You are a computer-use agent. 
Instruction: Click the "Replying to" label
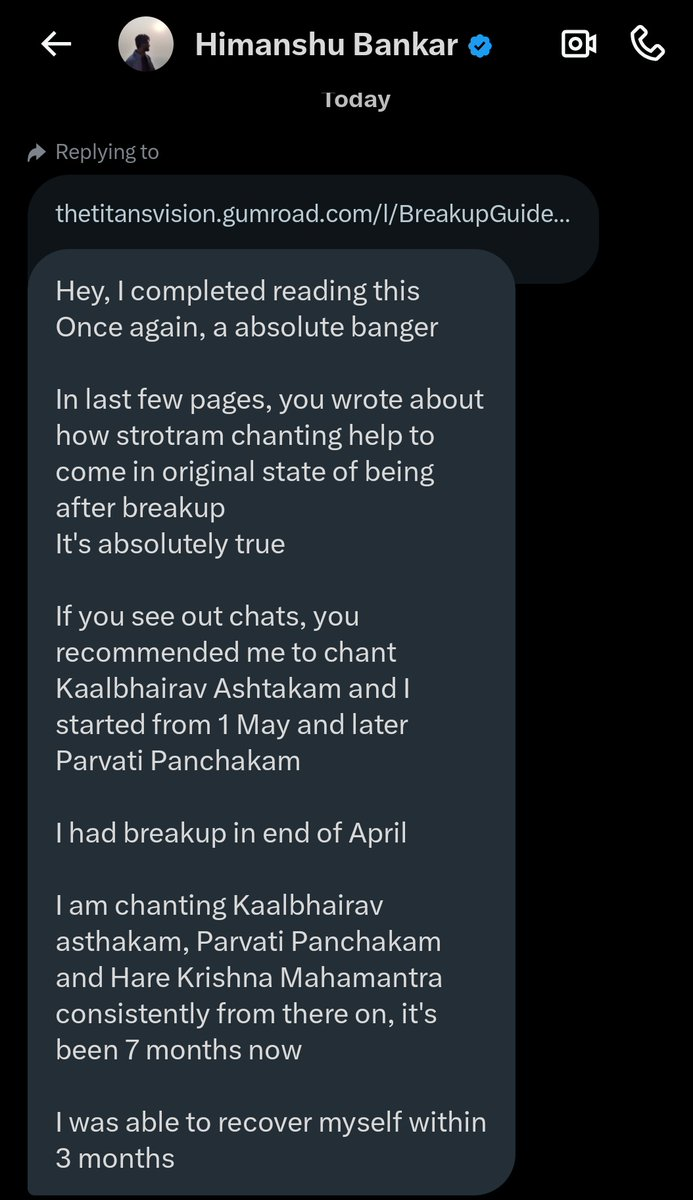pos(107,152)
